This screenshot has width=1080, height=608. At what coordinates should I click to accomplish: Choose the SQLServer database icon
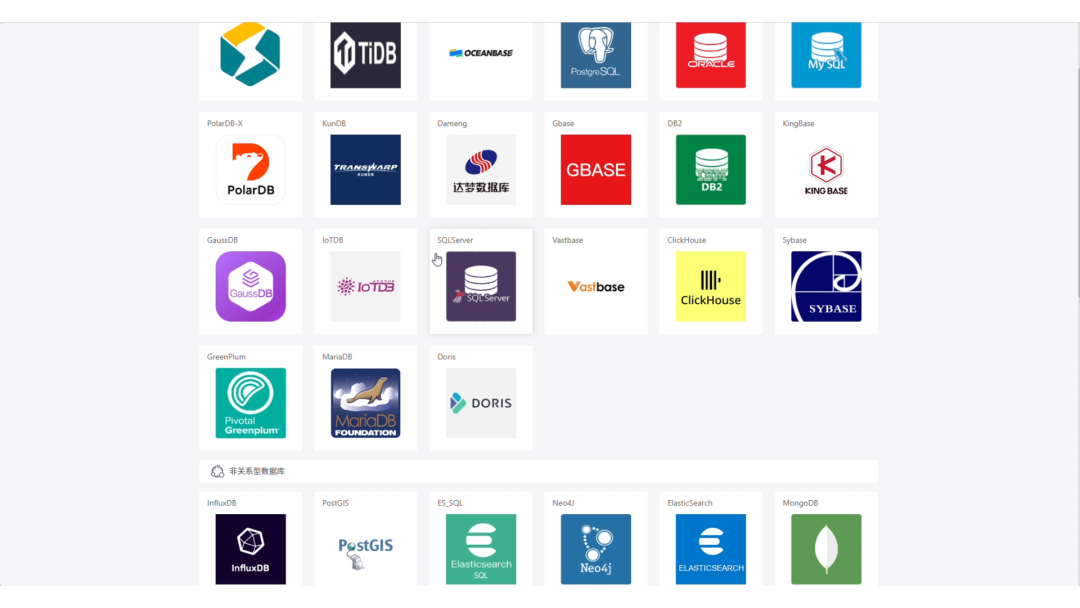point(481,286)
